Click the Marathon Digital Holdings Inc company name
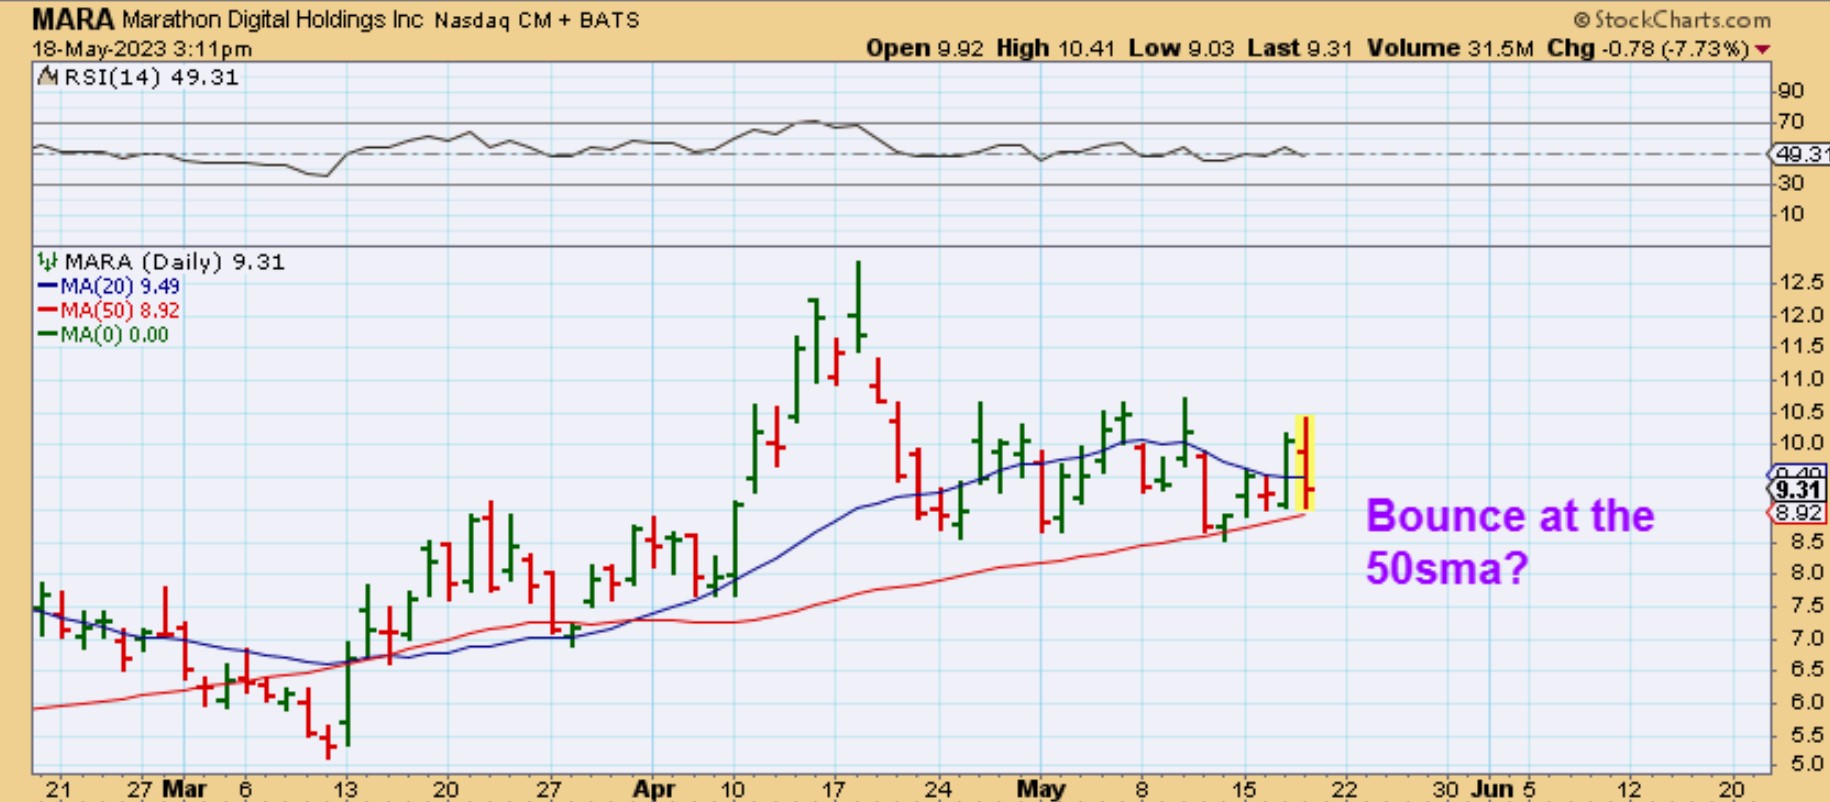The image size is (1830, 802). click(272, 20)
